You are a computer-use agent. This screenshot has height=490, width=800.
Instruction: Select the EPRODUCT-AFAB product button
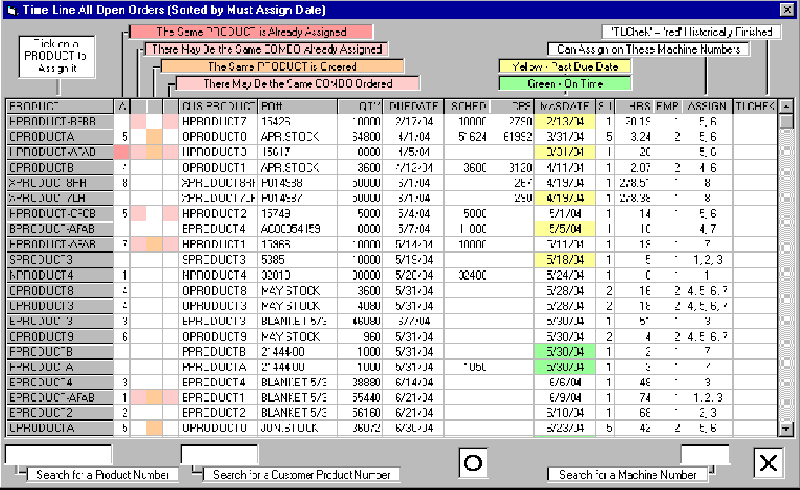60,398
